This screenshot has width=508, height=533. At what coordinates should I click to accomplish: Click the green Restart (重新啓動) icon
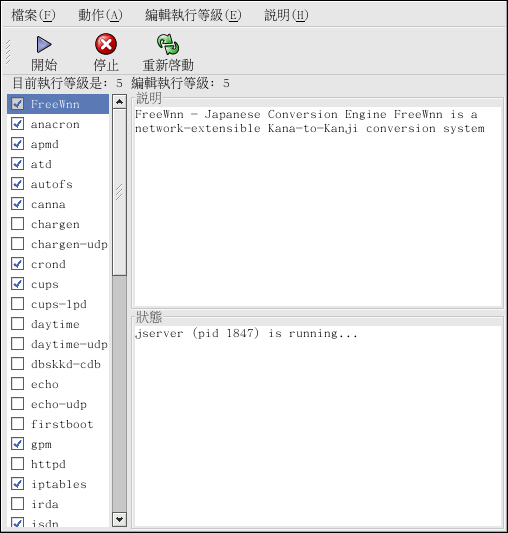pos(168,44)
